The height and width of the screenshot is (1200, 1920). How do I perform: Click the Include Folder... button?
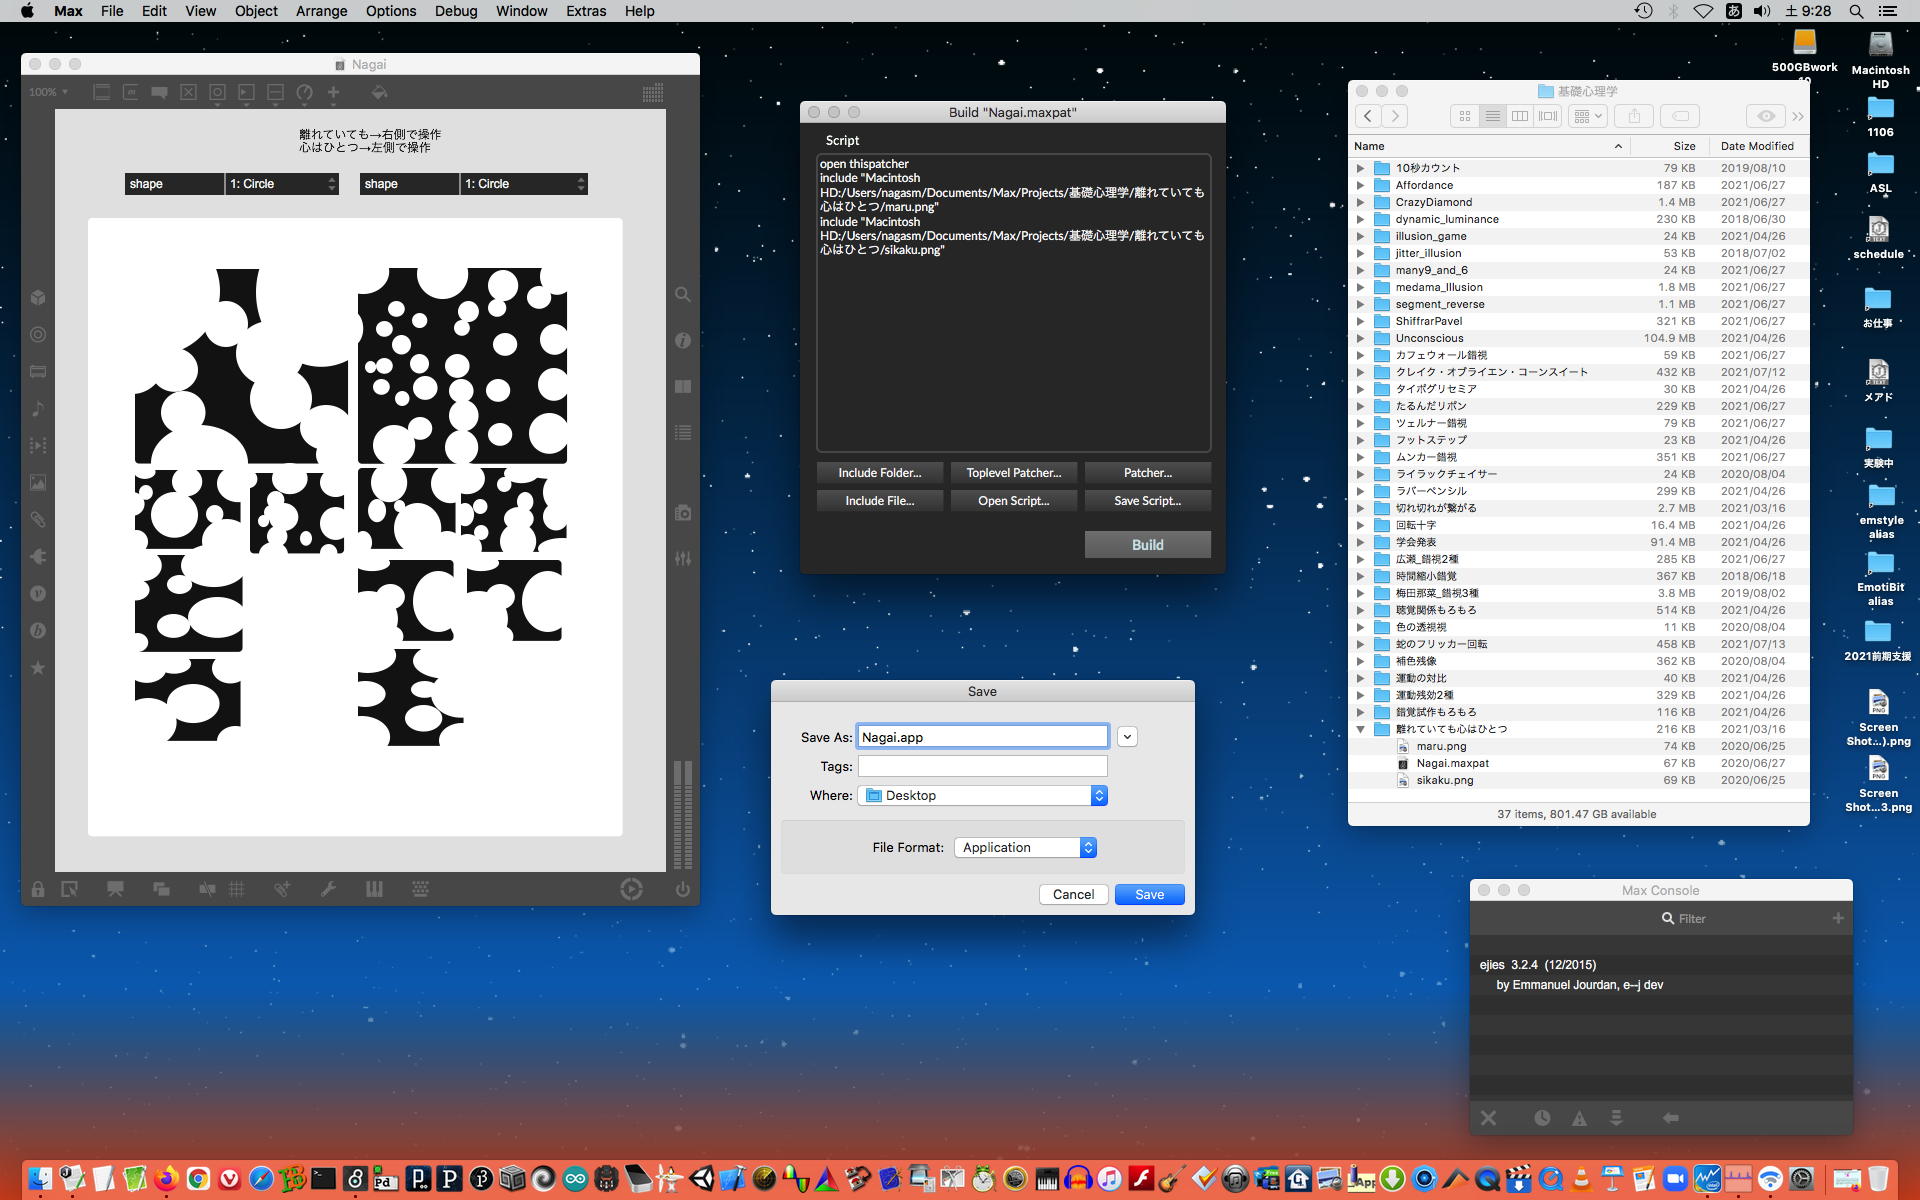[879, 473]
